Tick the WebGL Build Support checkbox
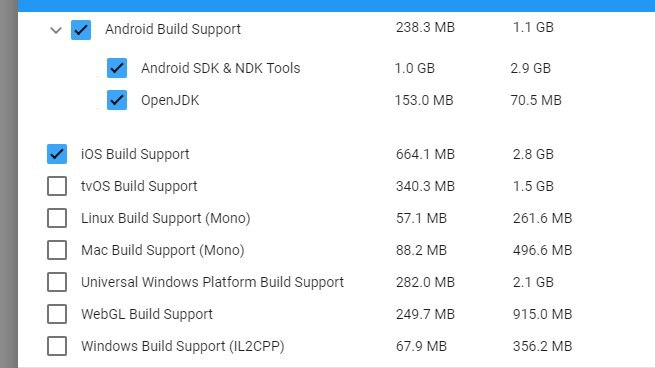Screen dimensions: 655x368 tap(57, 314)
